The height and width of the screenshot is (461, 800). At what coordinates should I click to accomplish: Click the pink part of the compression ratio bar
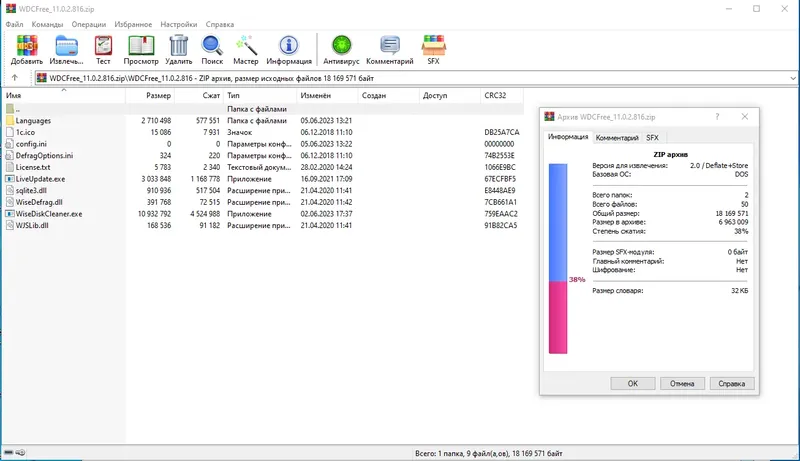[x=558, y=317]
